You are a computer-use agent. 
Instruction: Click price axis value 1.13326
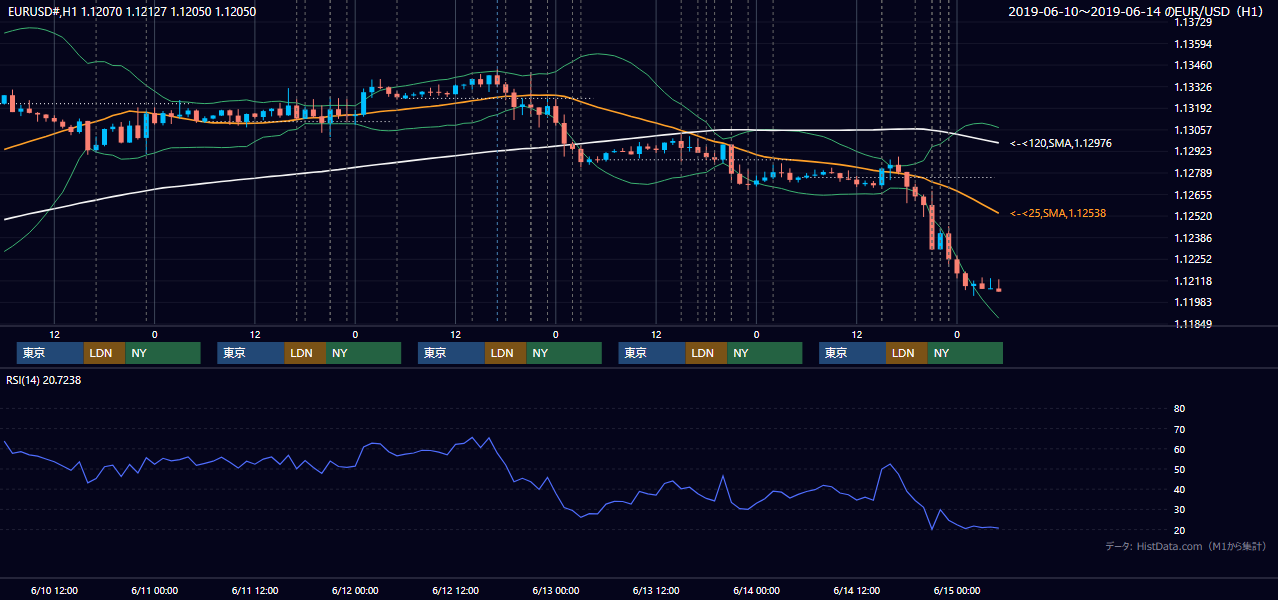click(x=1193, y=87)
